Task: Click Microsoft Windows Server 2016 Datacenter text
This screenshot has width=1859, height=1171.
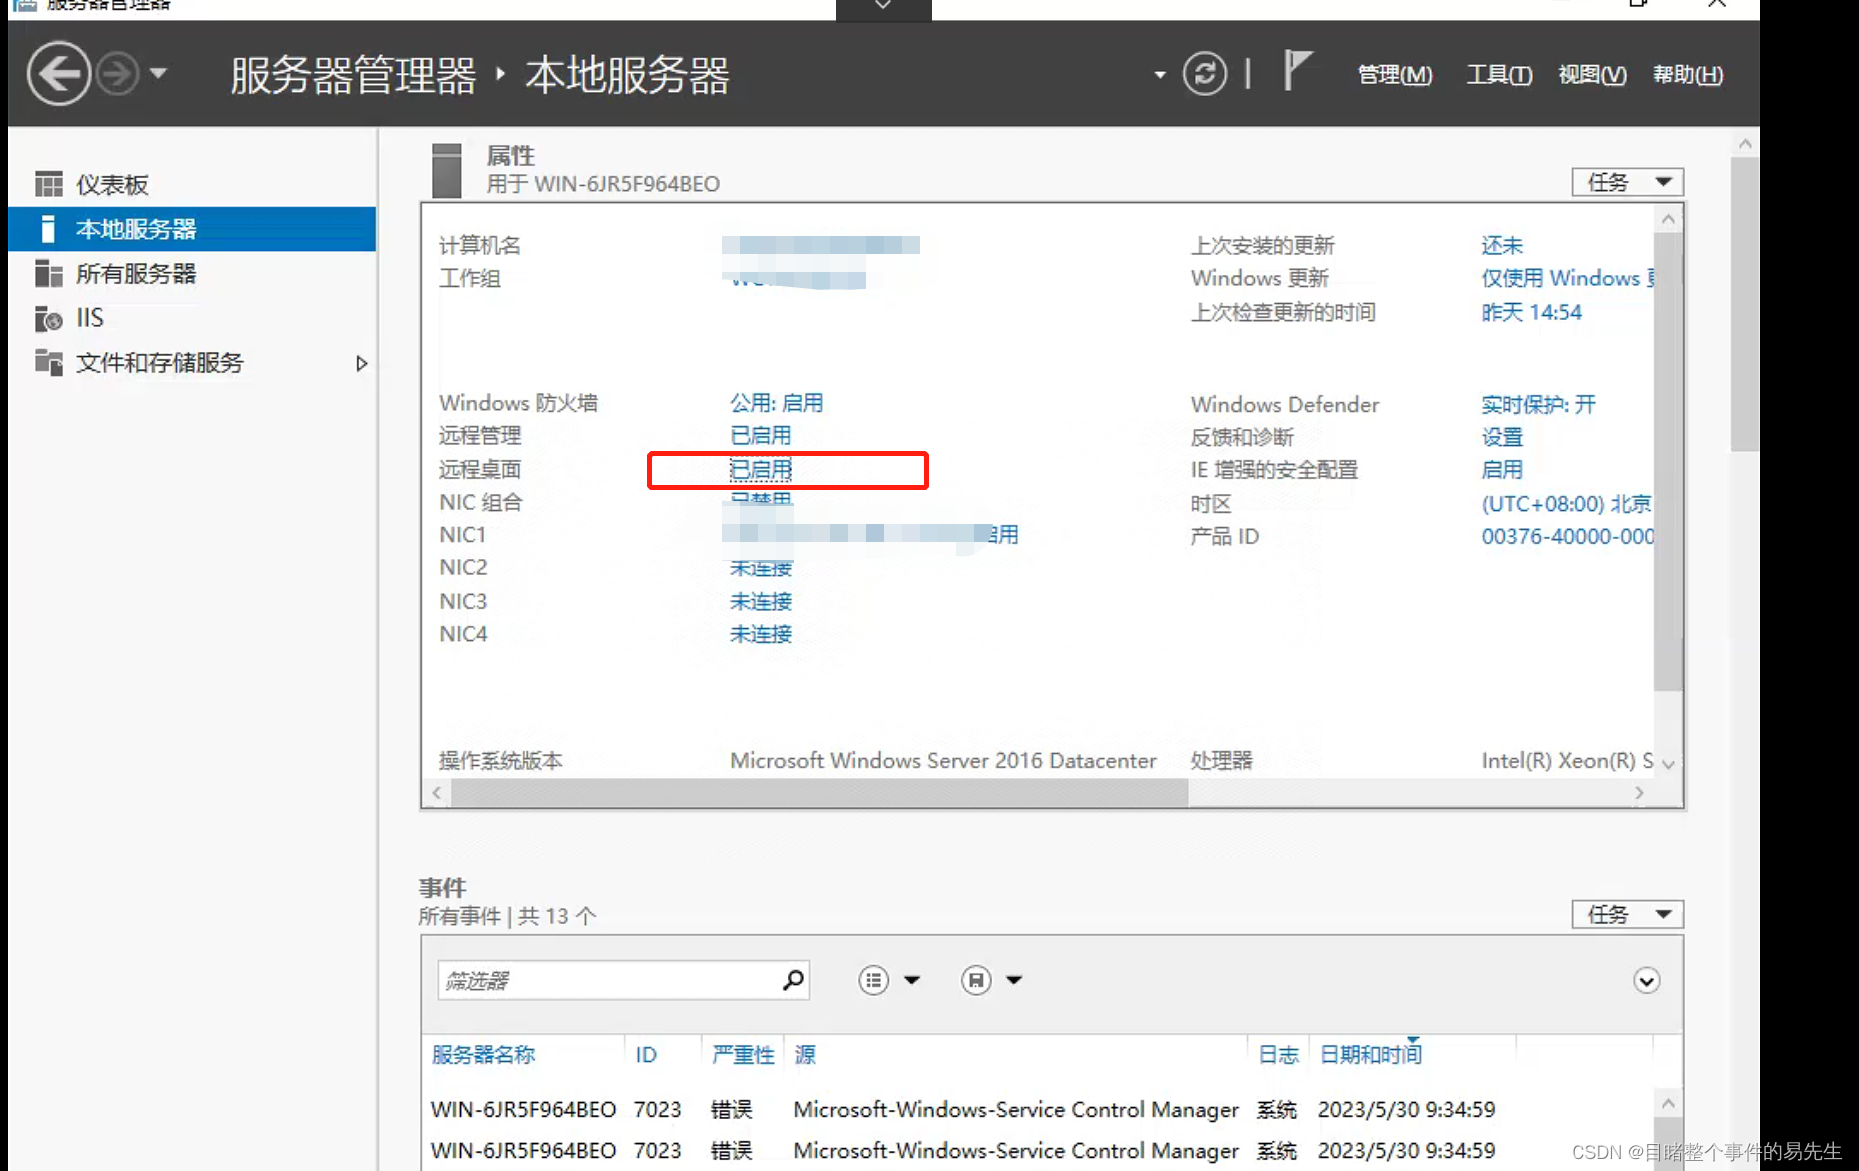Action: (x=943, y=761)
